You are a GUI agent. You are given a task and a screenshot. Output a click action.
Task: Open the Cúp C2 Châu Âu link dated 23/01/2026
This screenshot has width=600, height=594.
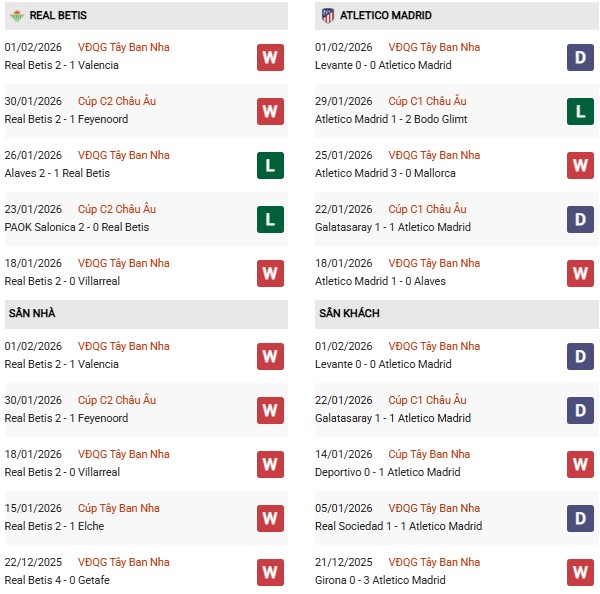(118, 210)
